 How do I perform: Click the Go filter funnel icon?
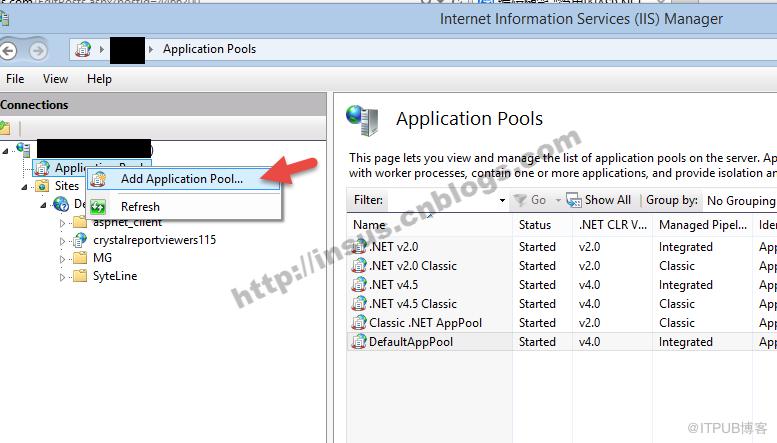click(520, 200)
